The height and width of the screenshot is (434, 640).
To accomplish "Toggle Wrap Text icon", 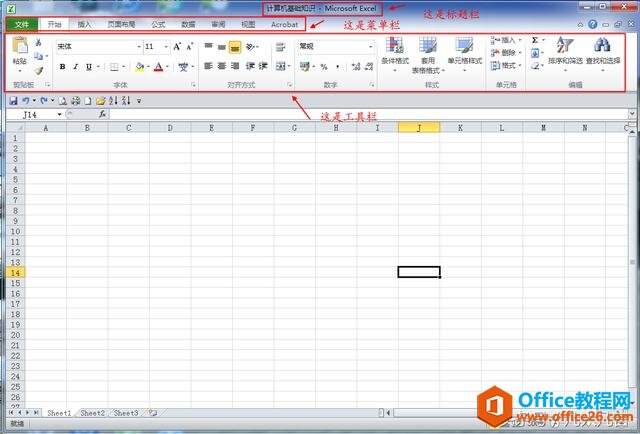I will point(280,47).
